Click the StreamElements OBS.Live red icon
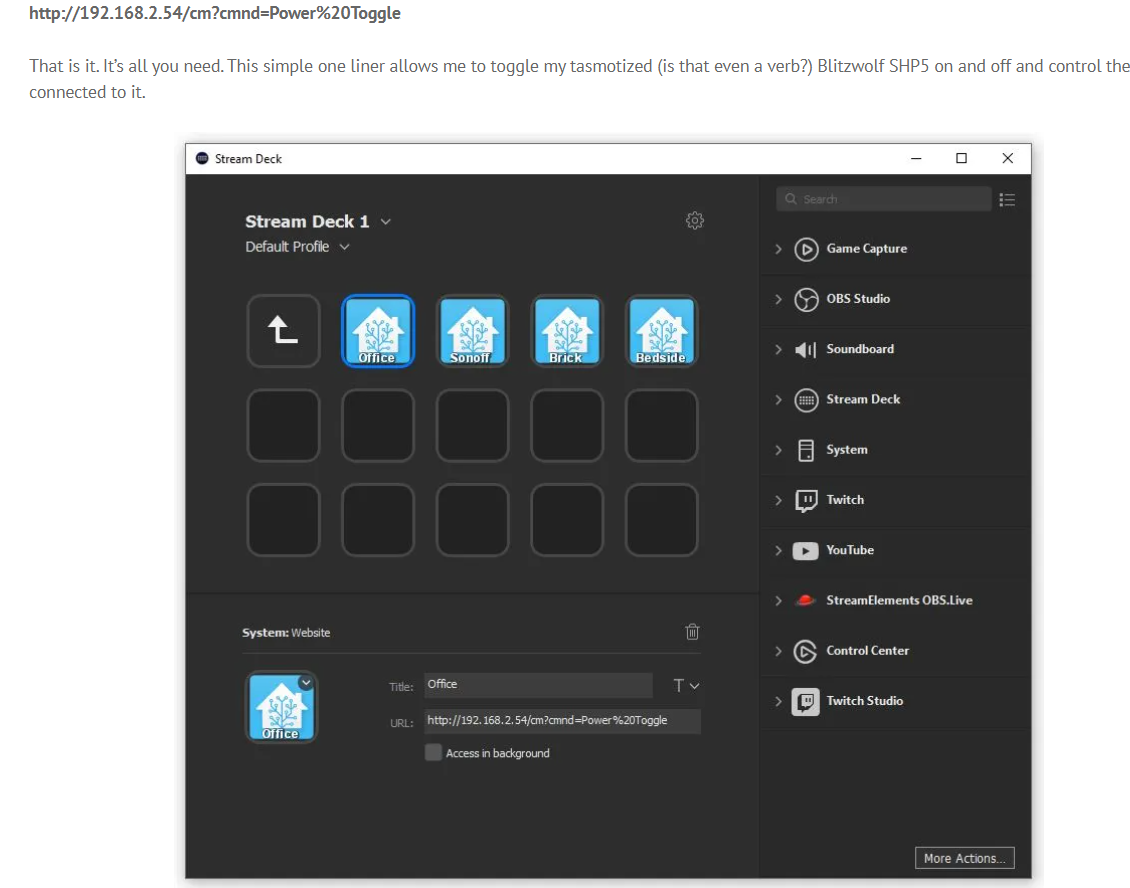This screenshot has height=888, width=1130. pos(806,600)
